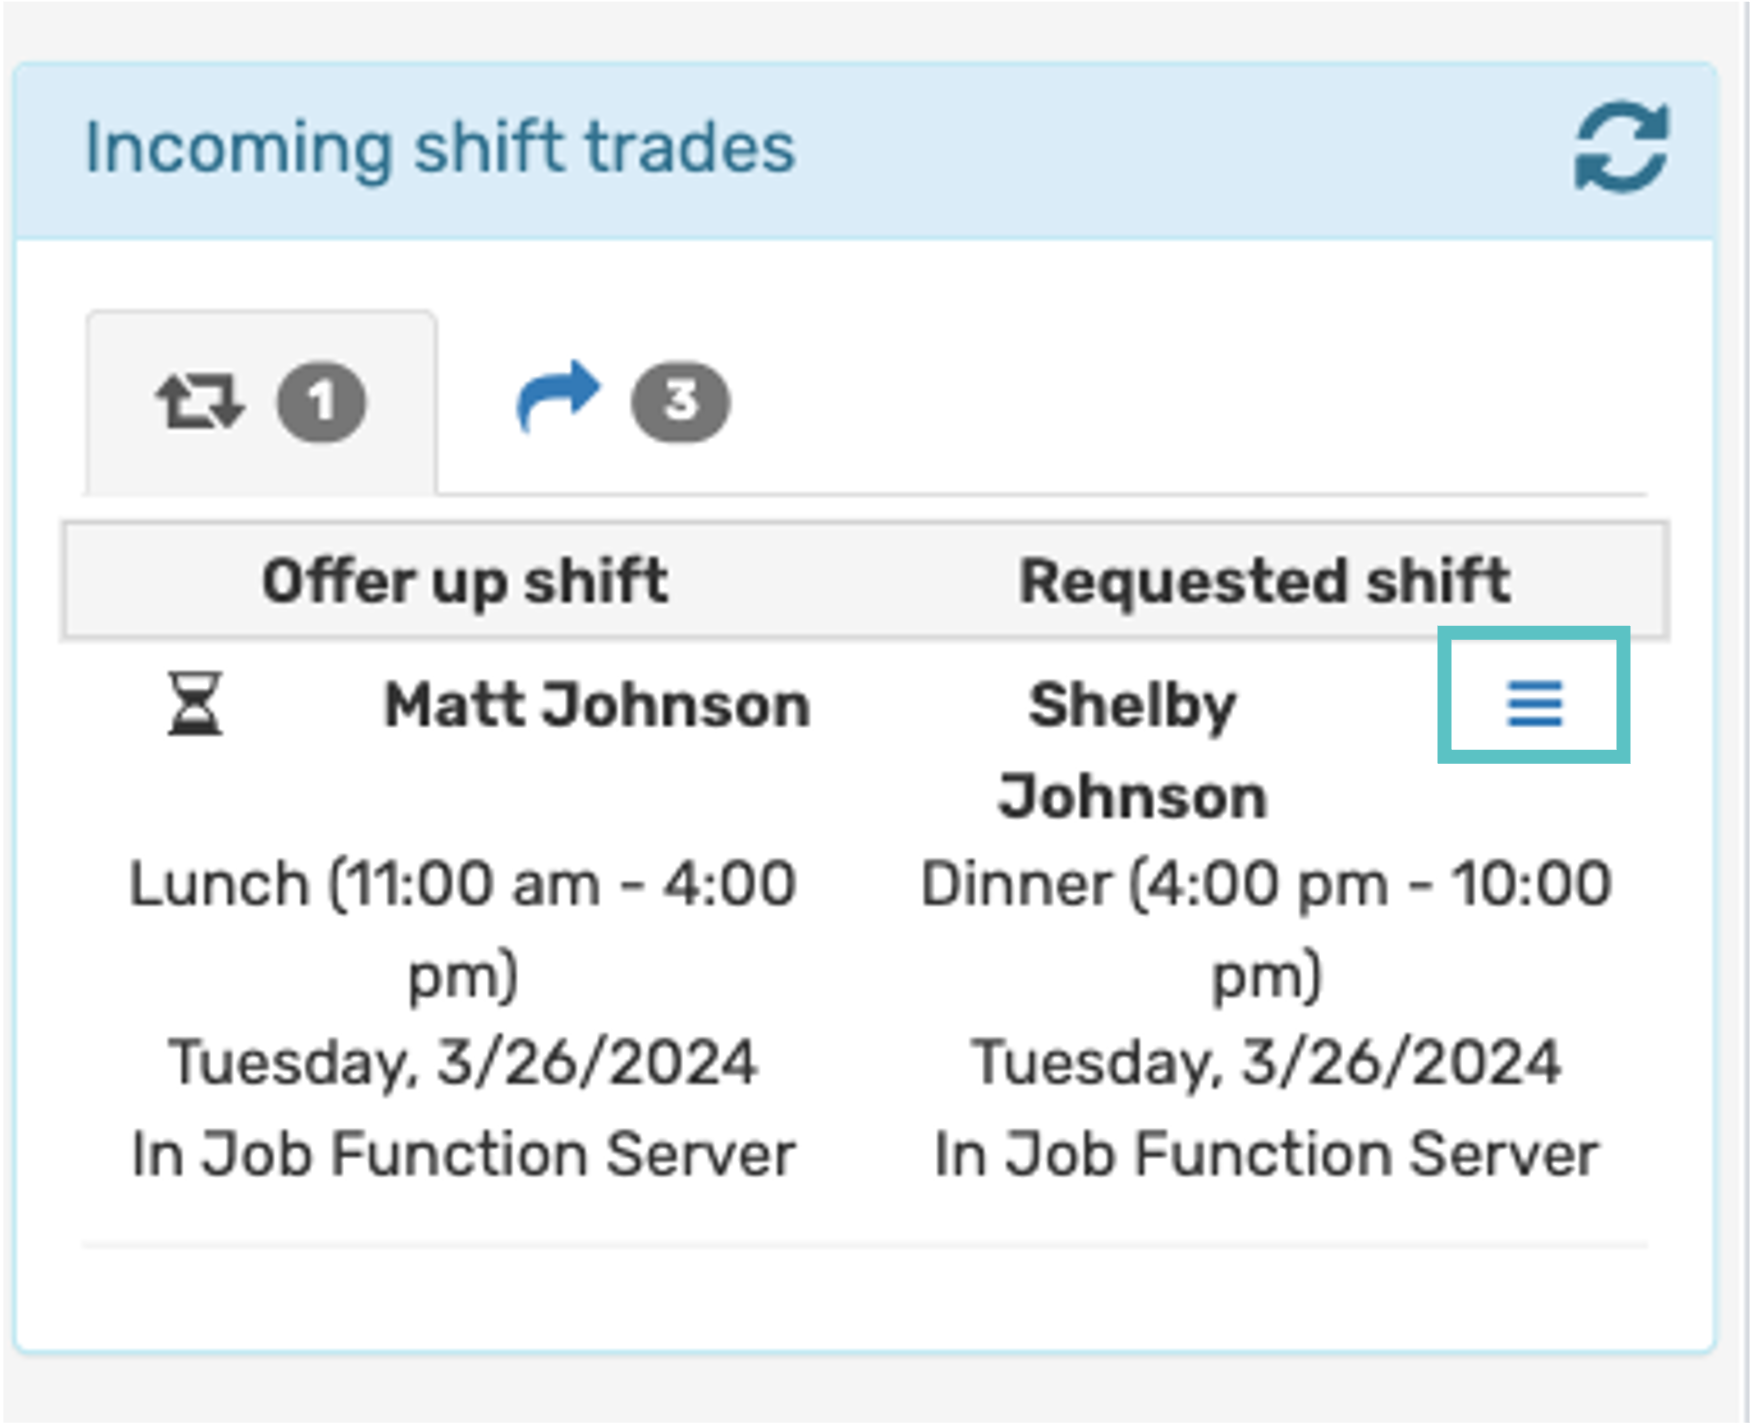Click requested shift 'In Job Function Server'
Screen dimensions: 1750x1425
pyautogui.click(x=1266, y=1154)
